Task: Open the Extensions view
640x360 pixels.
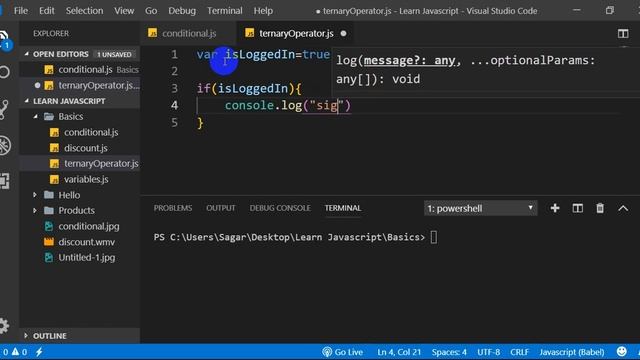Action: (x=4, y=181)
